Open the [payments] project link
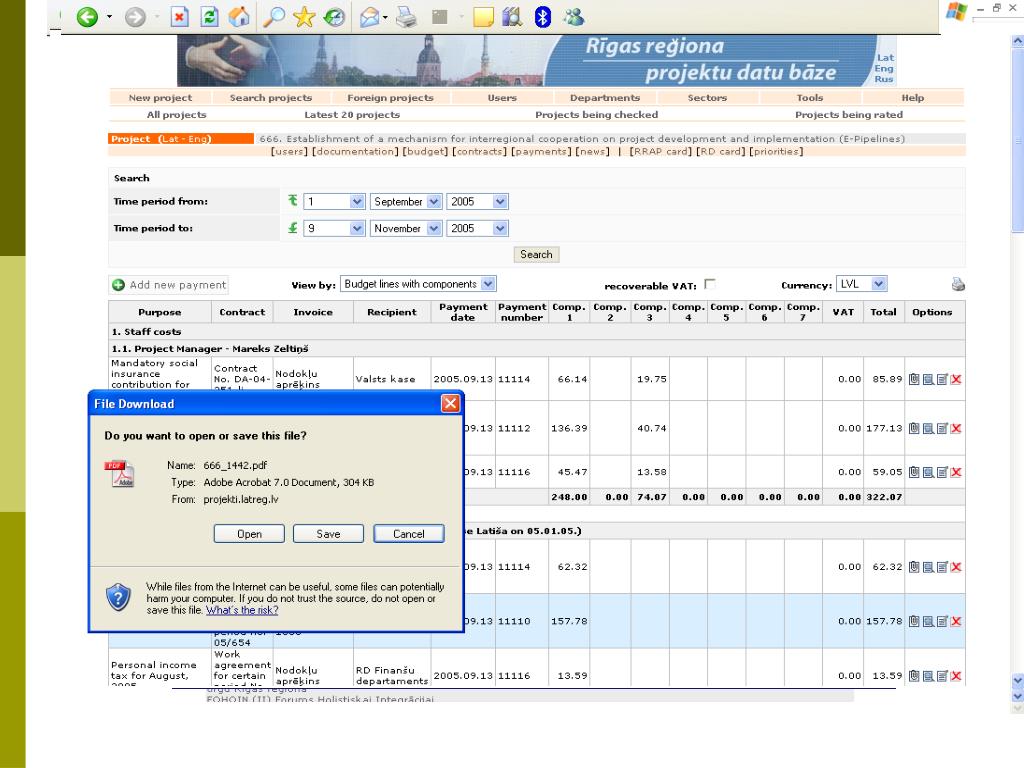1024x768 pixels. [x=541, y=152]
